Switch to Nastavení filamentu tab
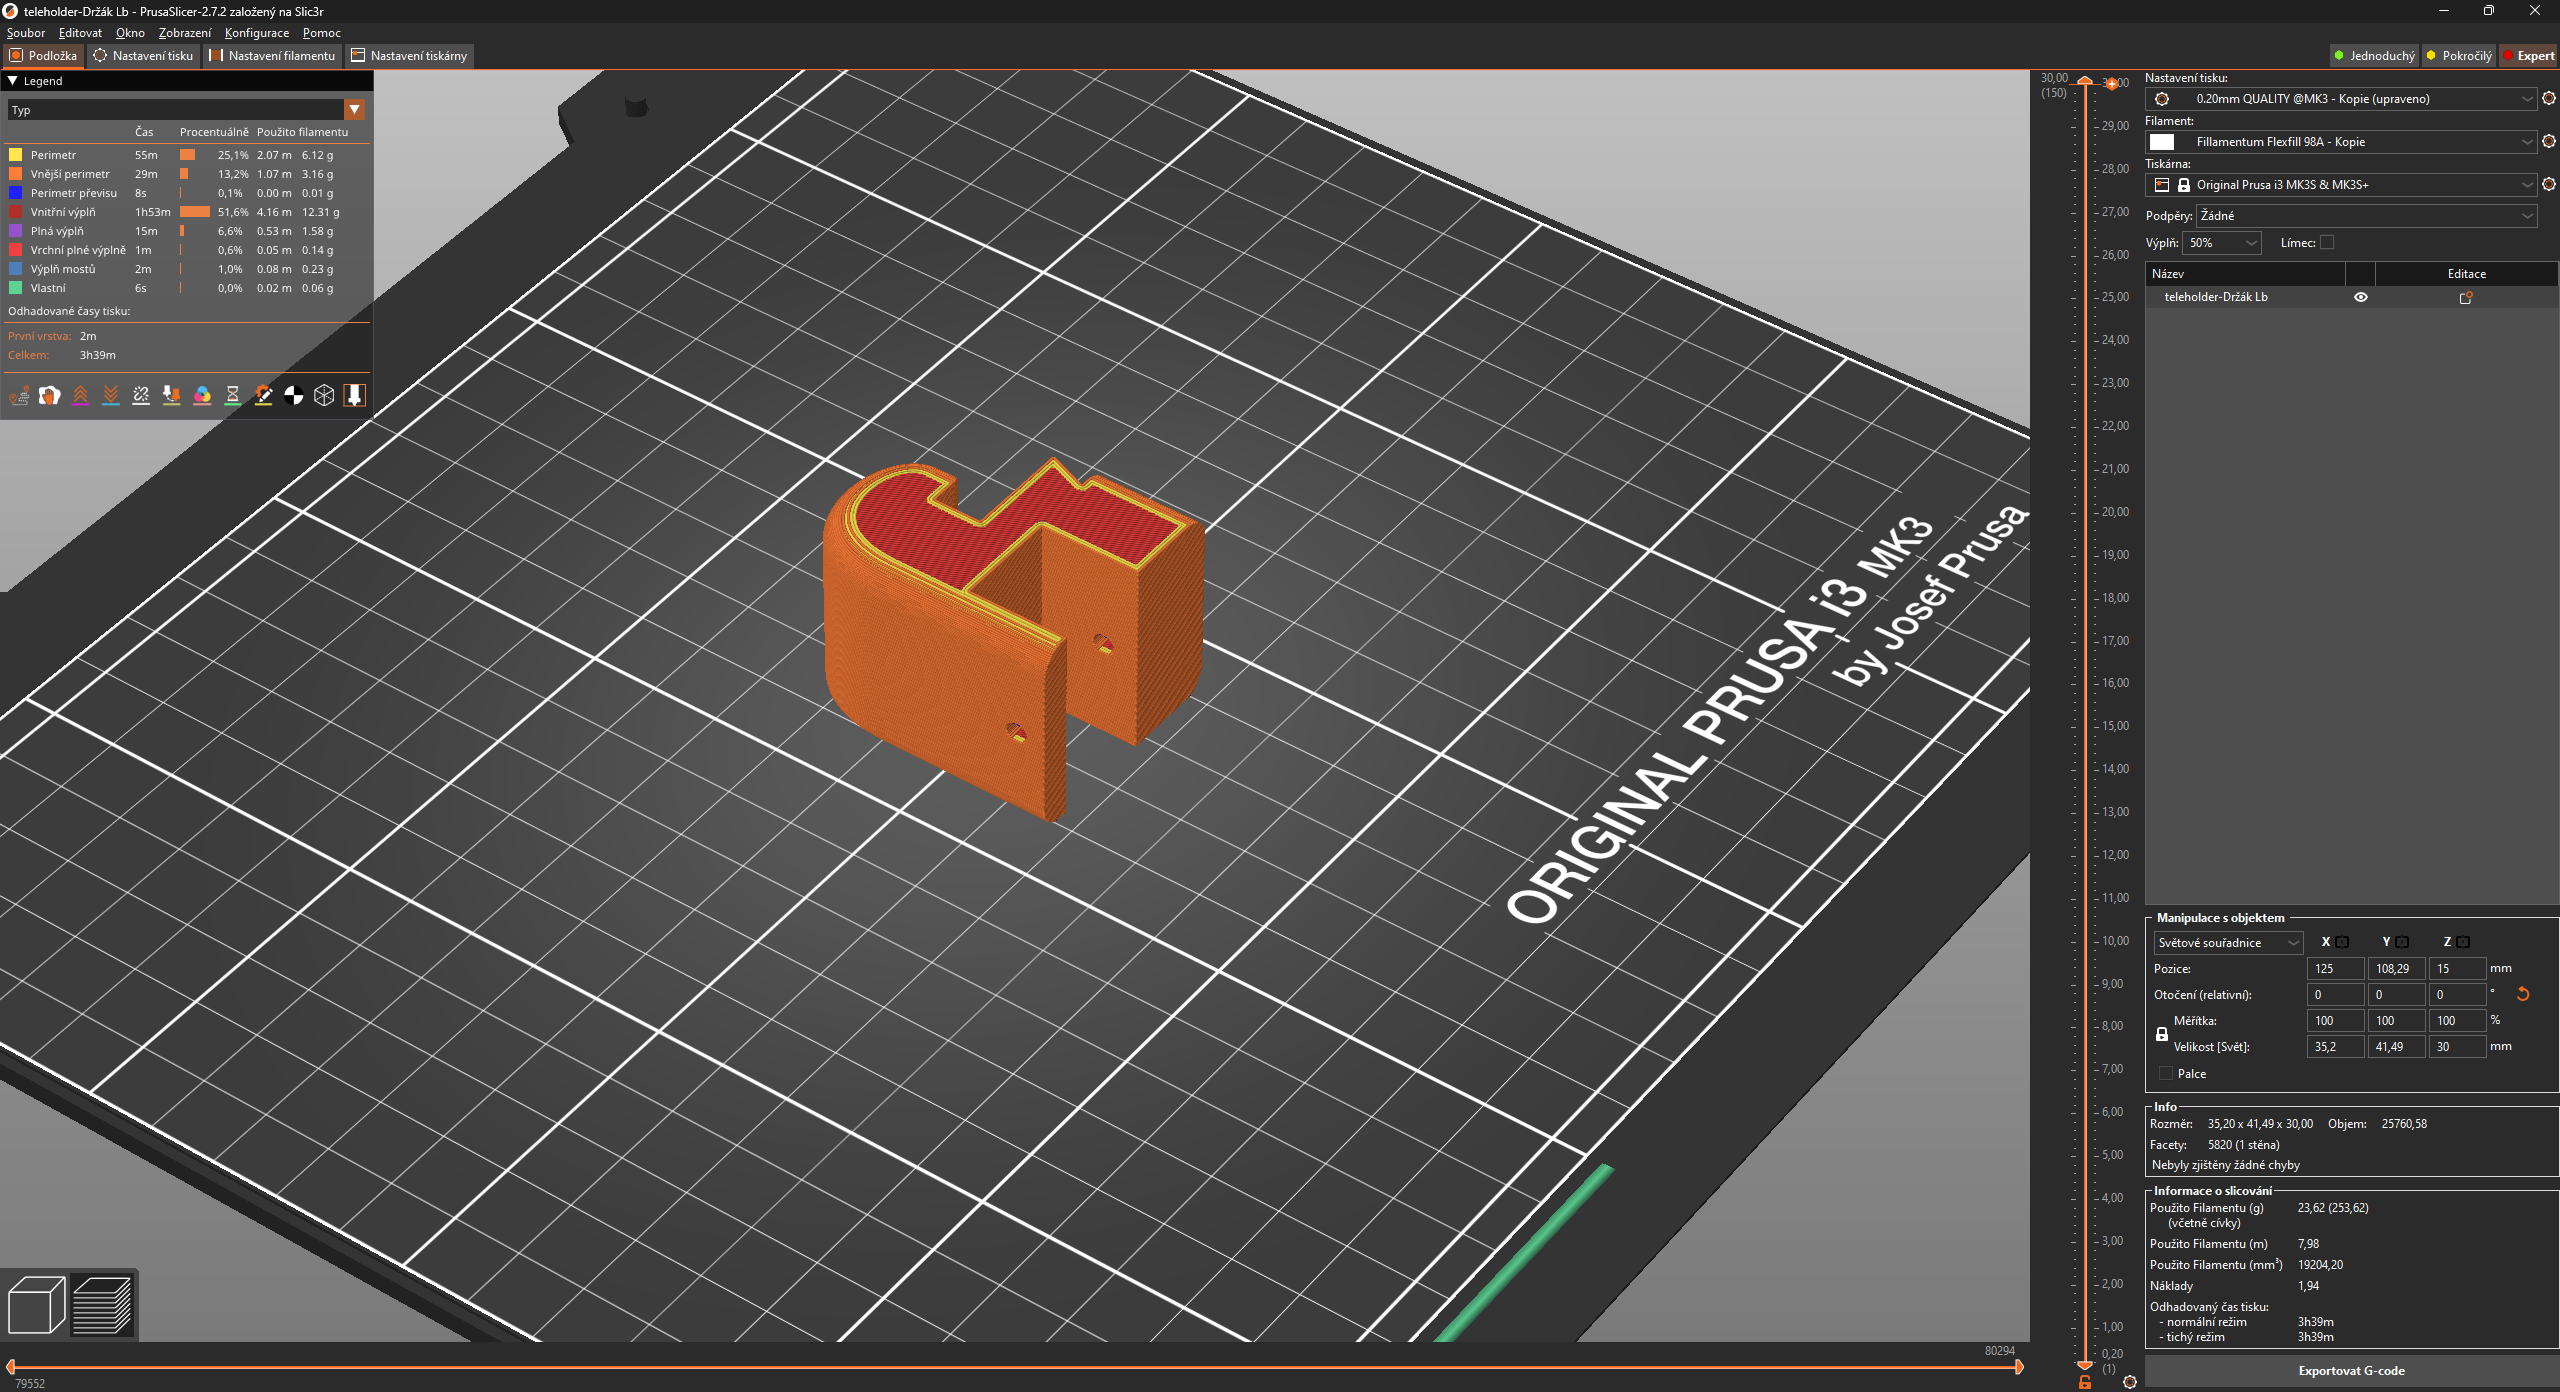Screen dimensions: 2560x1392 coord(272,56)
